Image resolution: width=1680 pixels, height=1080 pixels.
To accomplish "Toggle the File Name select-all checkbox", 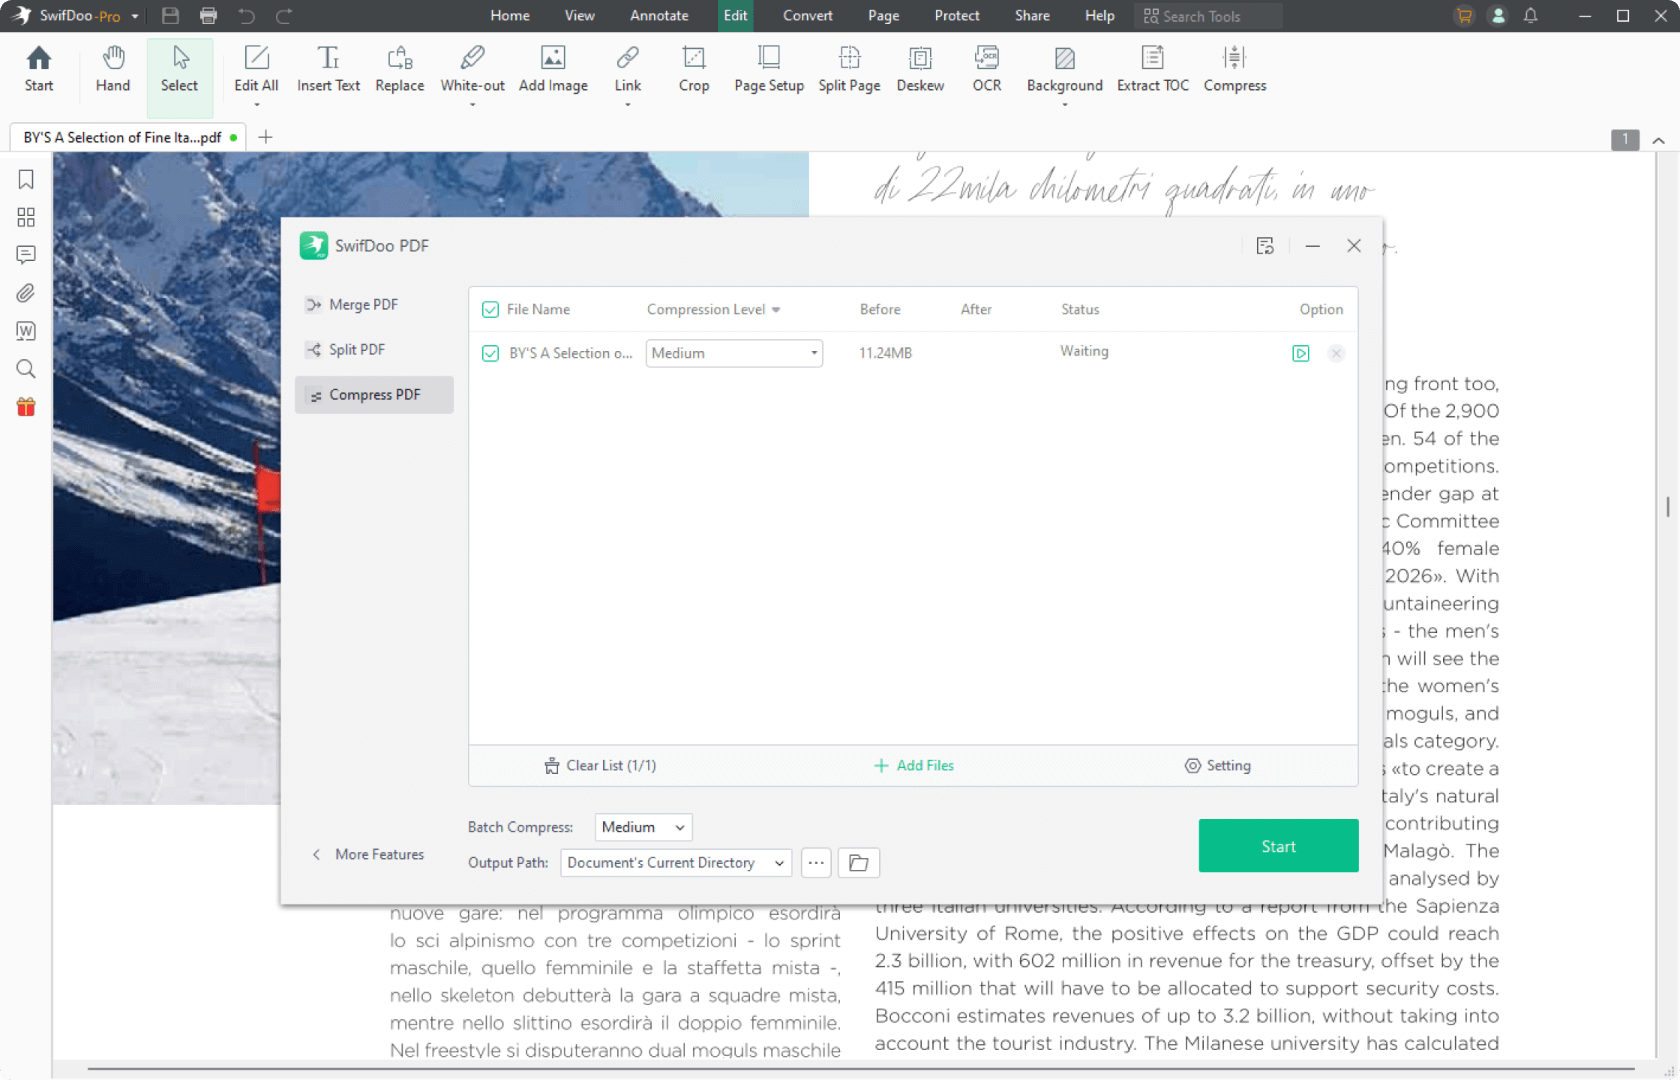I will click(490, 310).
